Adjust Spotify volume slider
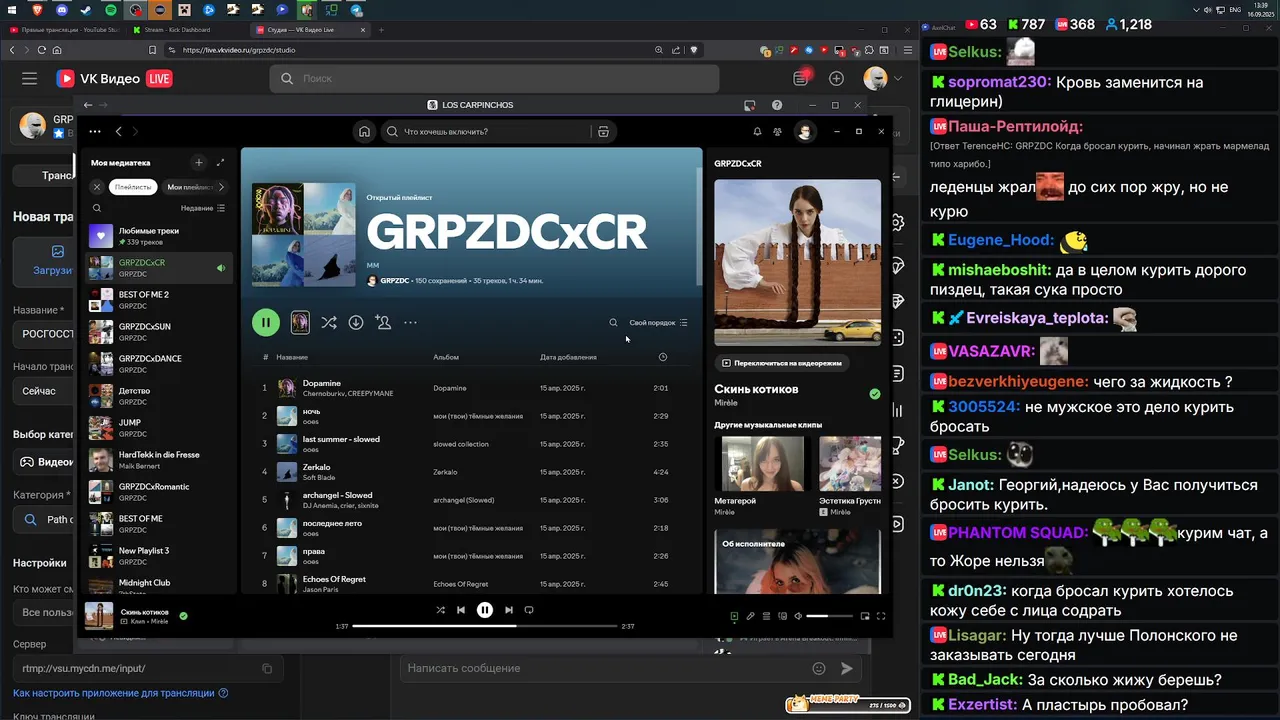Image resolution: width=1280 pixels, height=720 pixels. (830, 616)
